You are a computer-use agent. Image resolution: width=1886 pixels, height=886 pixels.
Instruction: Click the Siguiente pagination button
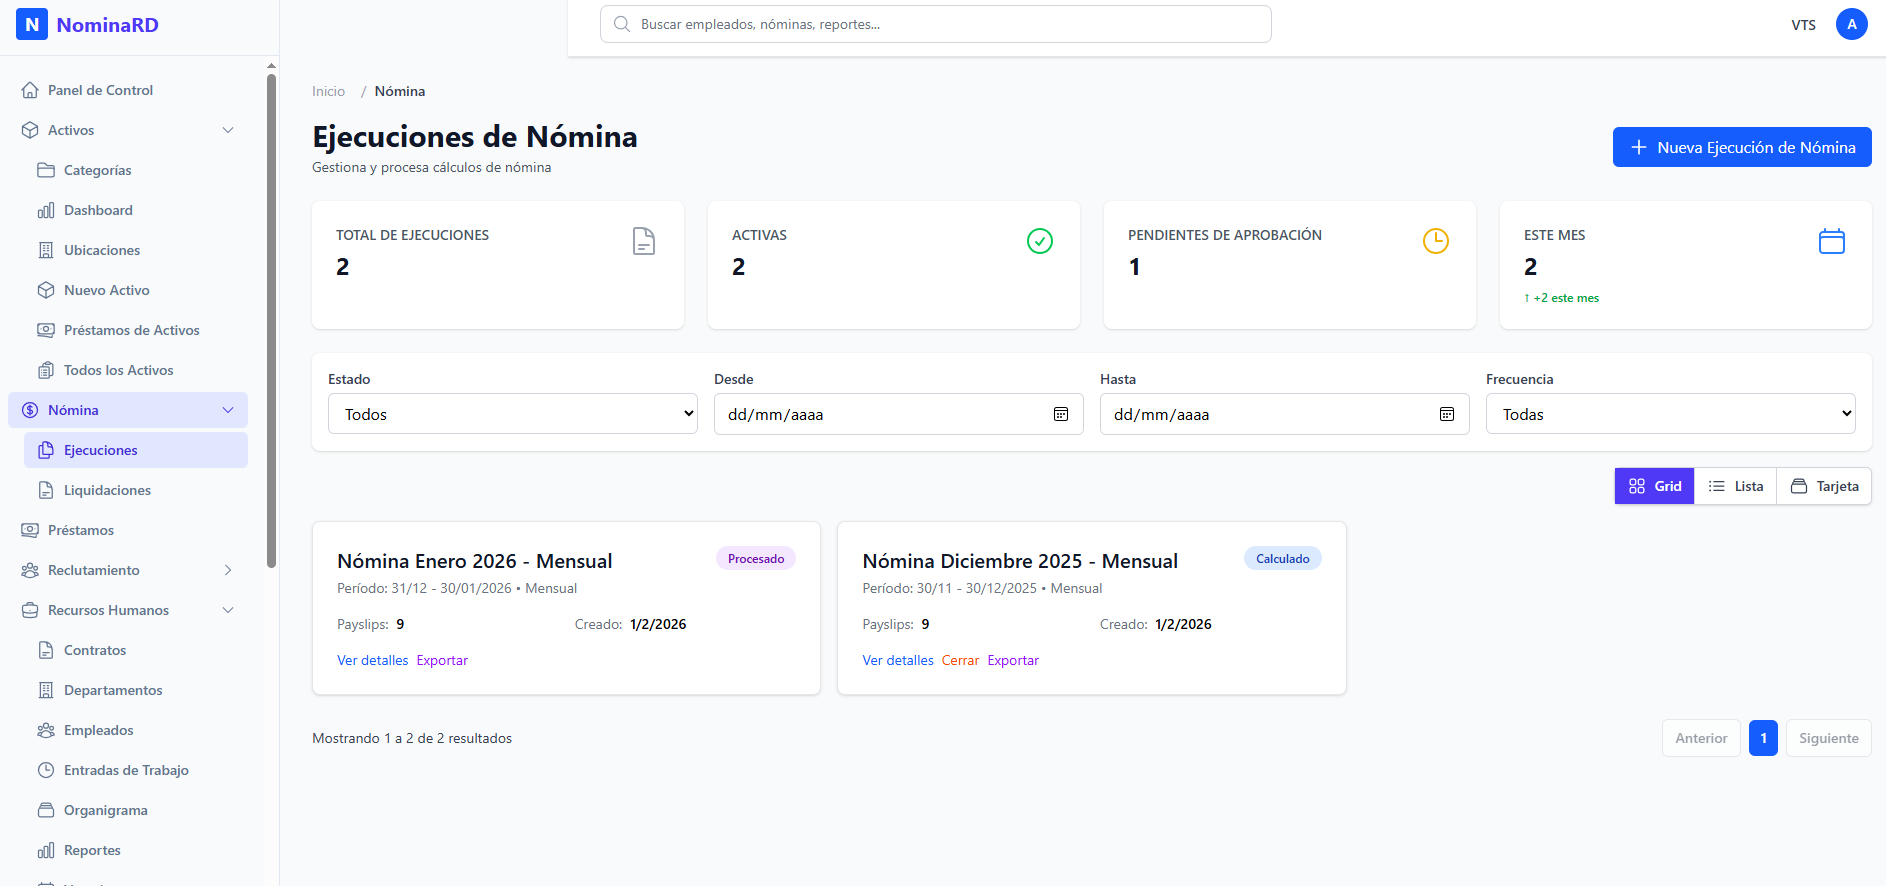coord(1829,738)
